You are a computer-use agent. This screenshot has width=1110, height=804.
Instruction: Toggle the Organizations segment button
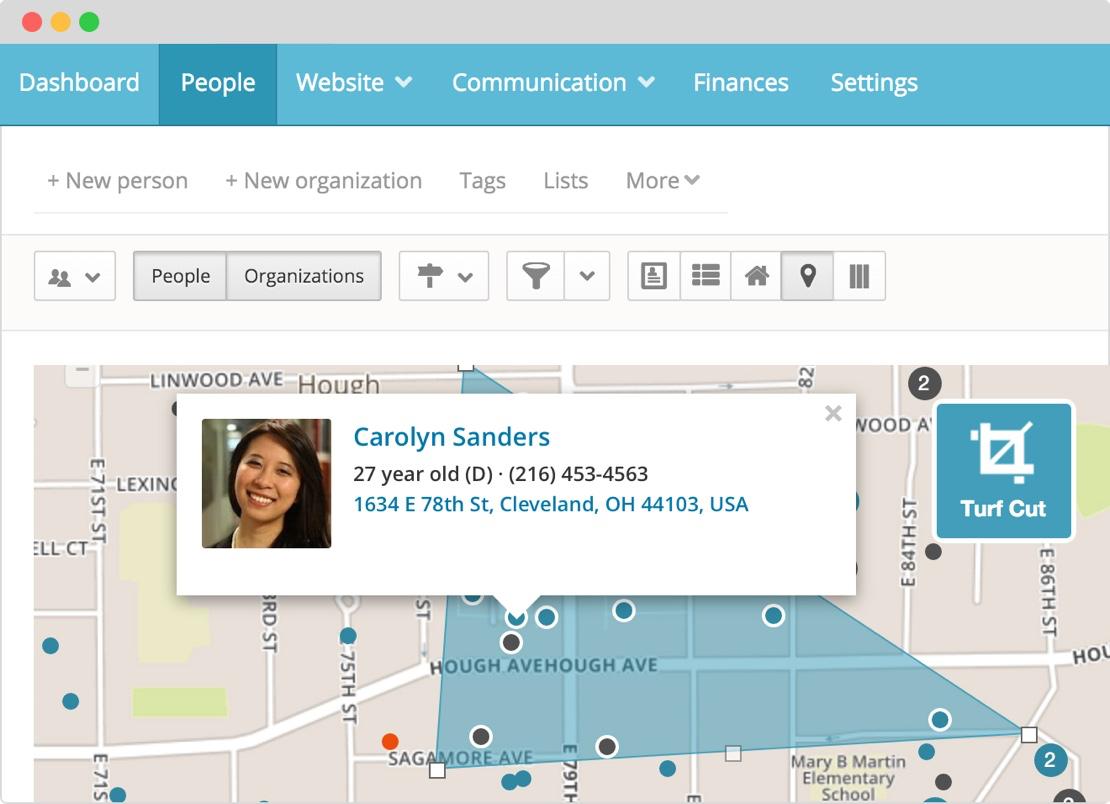point(304,276)
